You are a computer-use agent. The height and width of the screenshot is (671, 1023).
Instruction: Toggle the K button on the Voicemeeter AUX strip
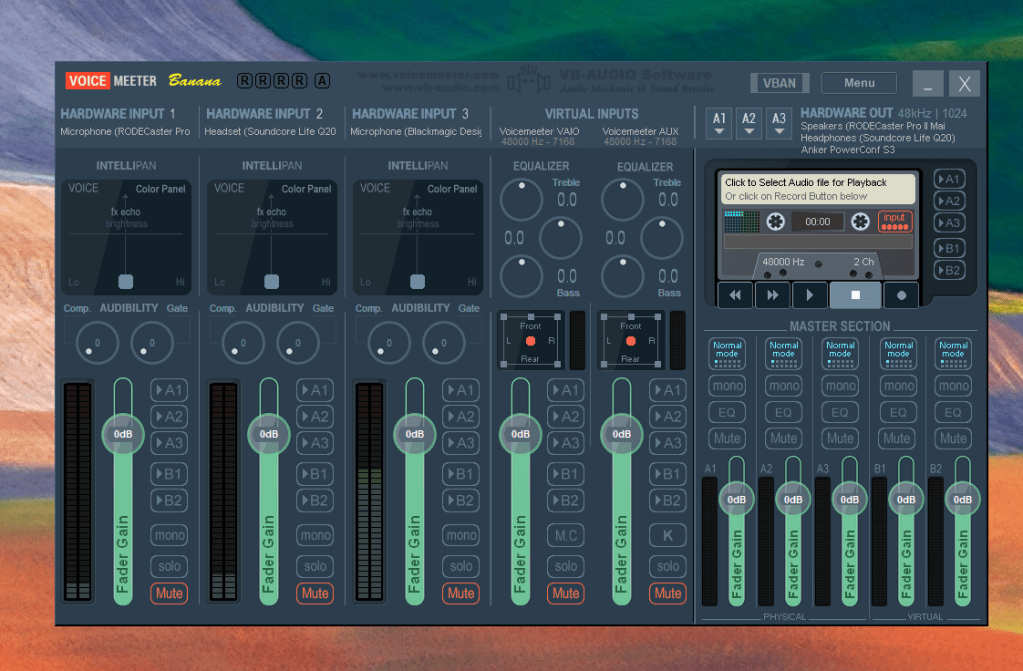pyautogui.click(x=667, y=535)
